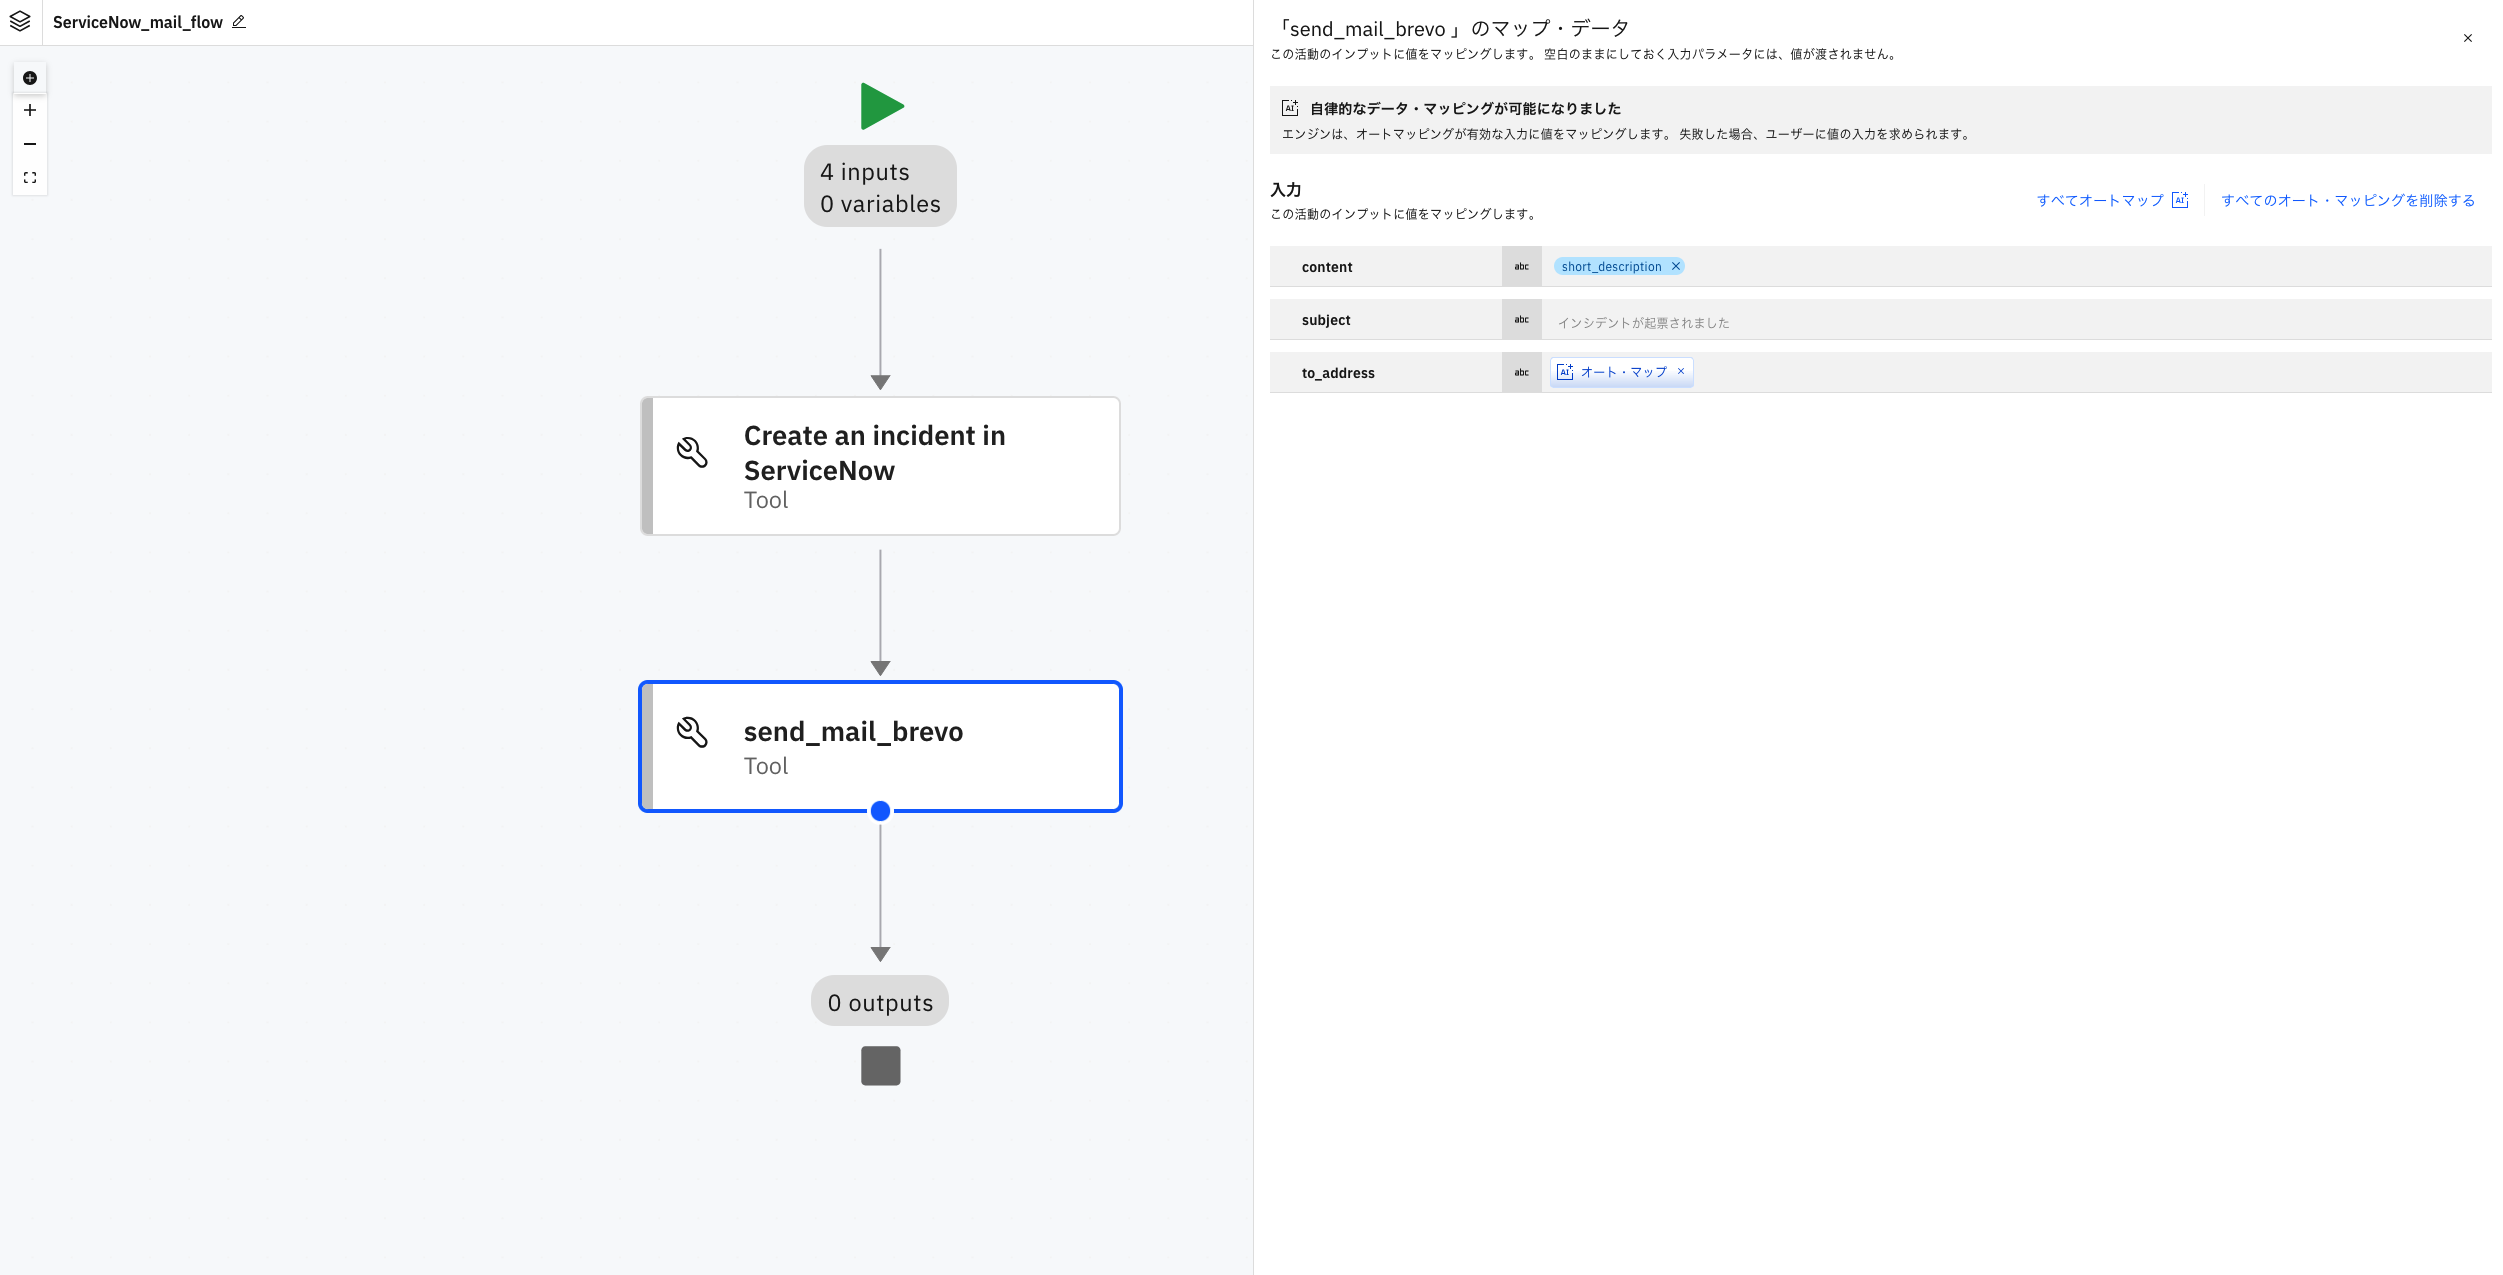
Task: Remove auto-map chip from to_address
Action: tap(1681, 372)
